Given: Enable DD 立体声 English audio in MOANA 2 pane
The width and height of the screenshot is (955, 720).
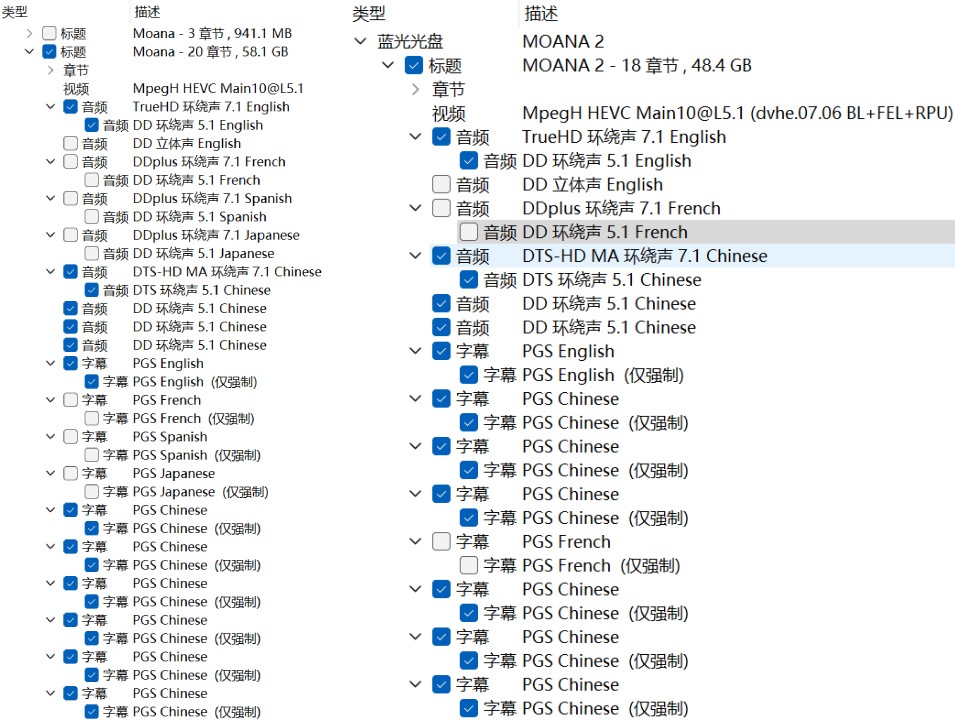Looking at the screenshot, I should 441,185.
